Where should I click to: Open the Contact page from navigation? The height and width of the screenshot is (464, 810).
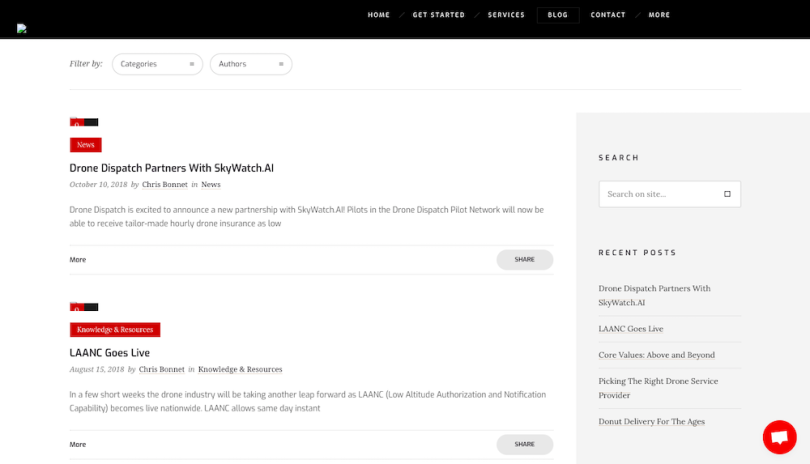point(608,15)
